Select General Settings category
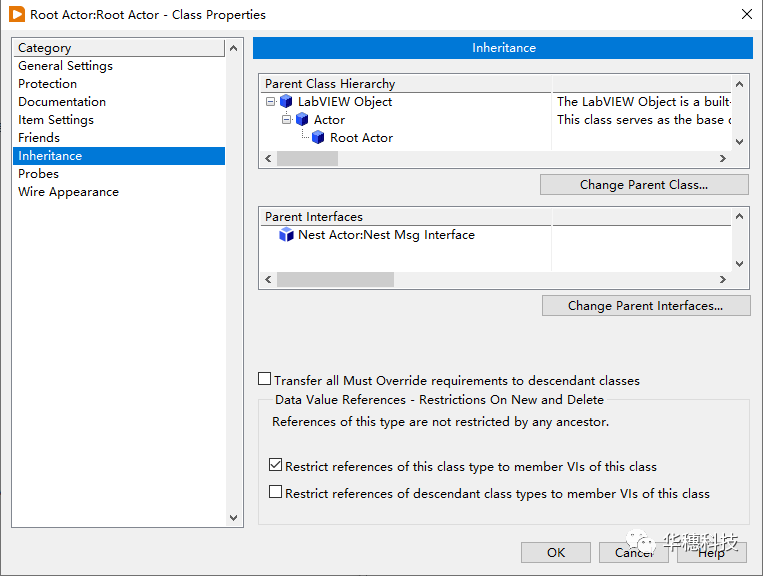 tap(65, 66)
